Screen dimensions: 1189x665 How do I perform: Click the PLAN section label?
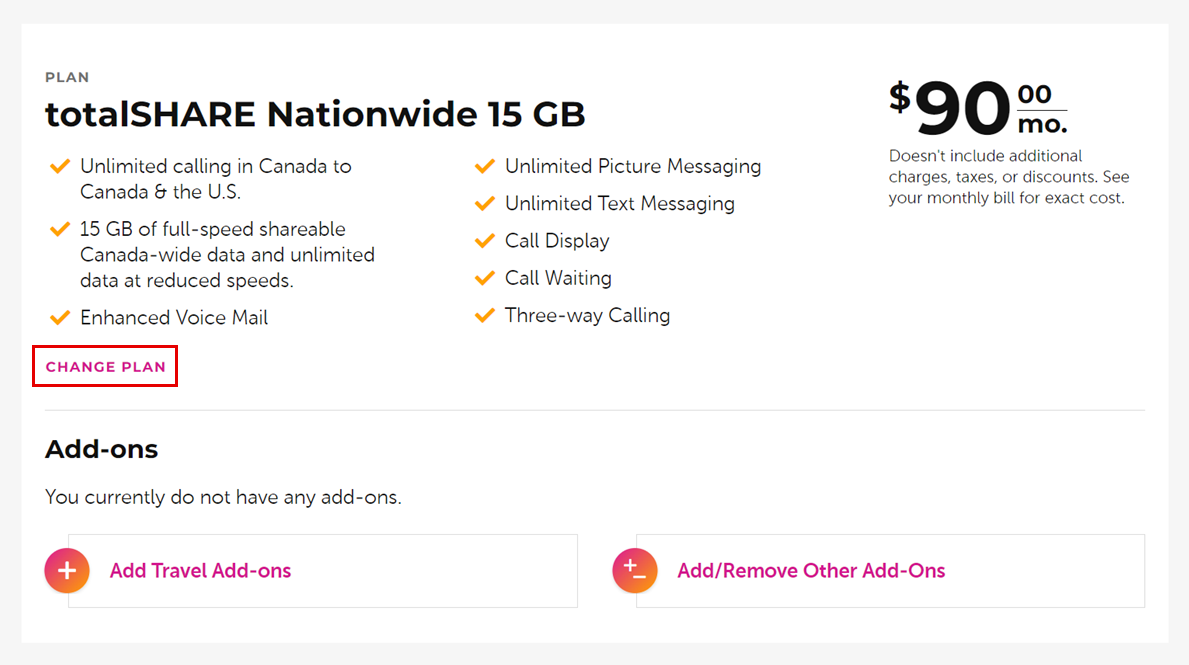pyautogui.click(x=66, y=77)
